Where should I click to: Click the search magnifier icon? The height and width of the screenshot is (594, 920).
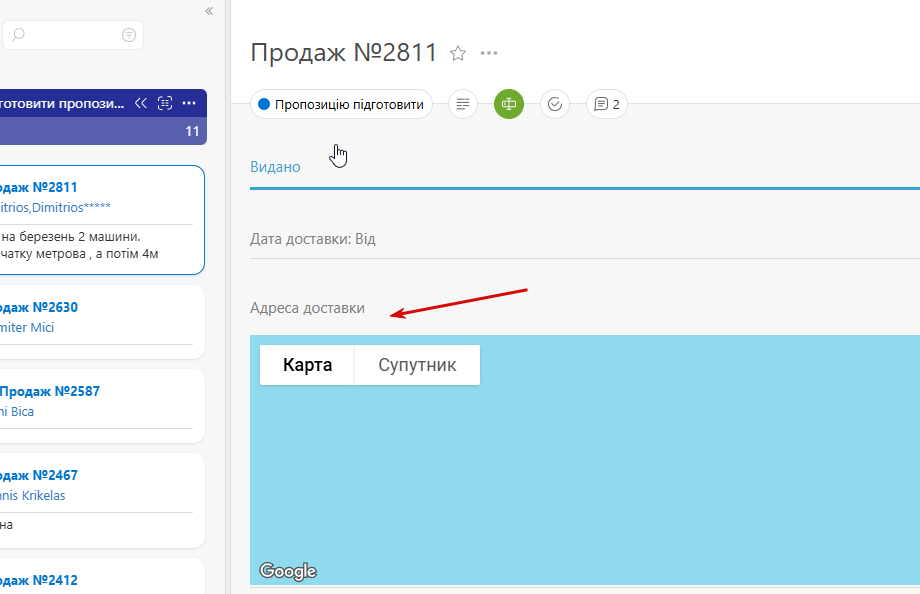[18, 35]
